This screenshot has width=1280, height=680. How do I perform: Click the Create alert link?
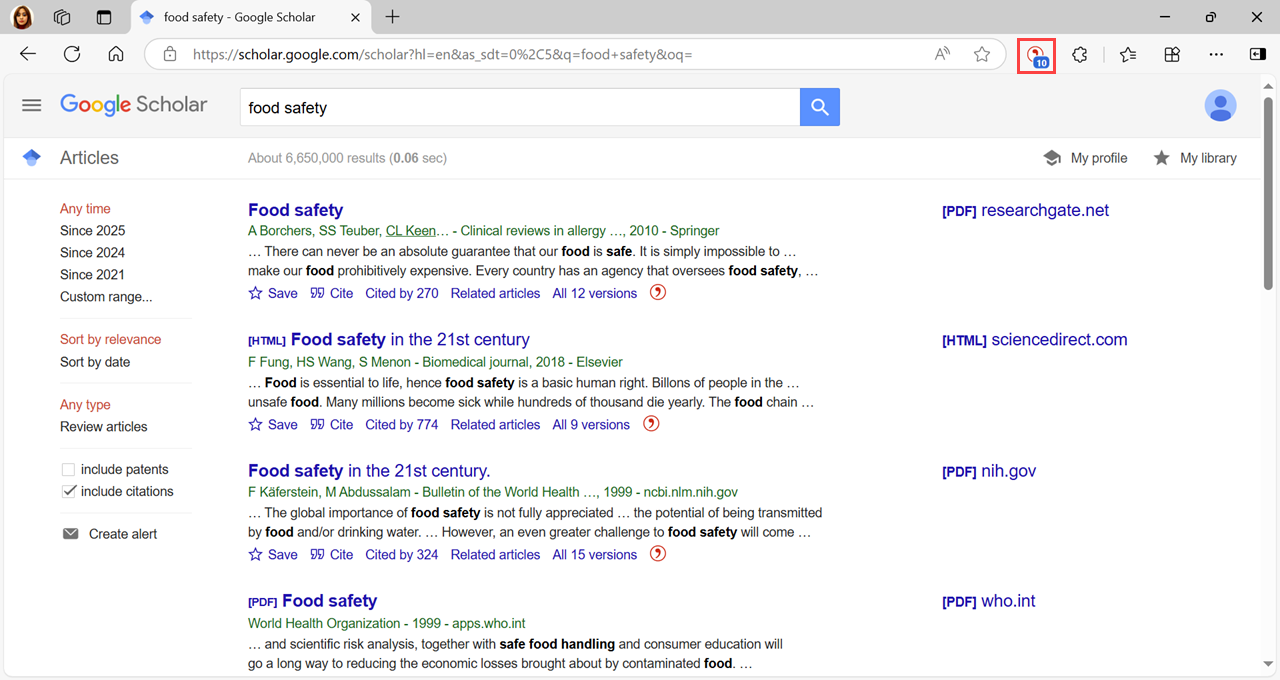click(122, 534)
